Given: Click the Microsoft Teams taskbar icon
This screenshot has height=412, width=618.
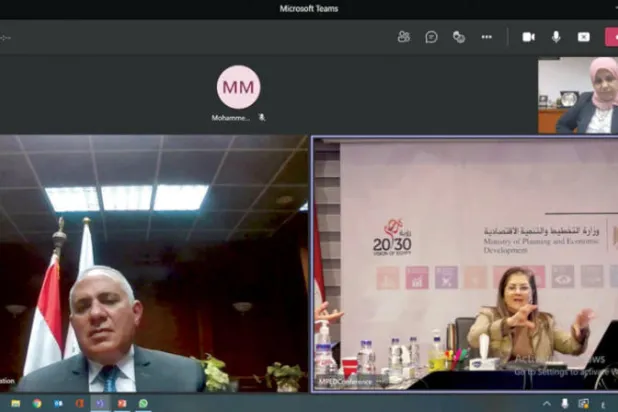Looking at the screenshot, I should coord(100,403).
